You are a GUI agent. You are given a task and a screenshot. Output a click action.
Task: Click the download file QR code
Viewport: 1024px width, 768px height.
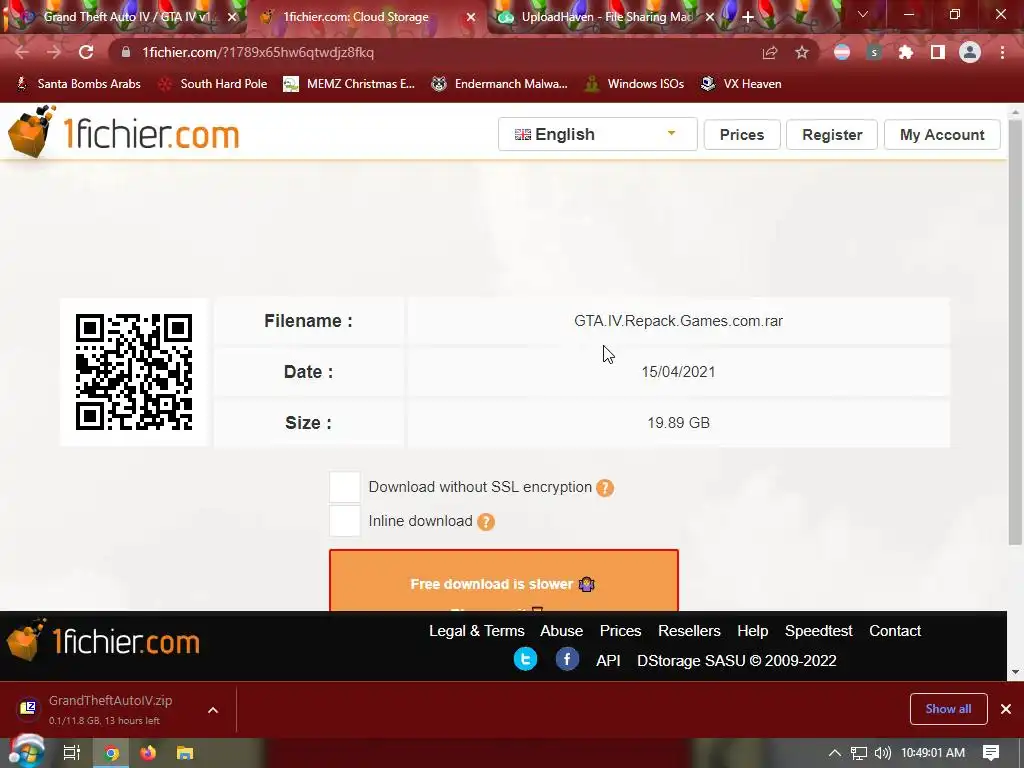pos(134,372)
